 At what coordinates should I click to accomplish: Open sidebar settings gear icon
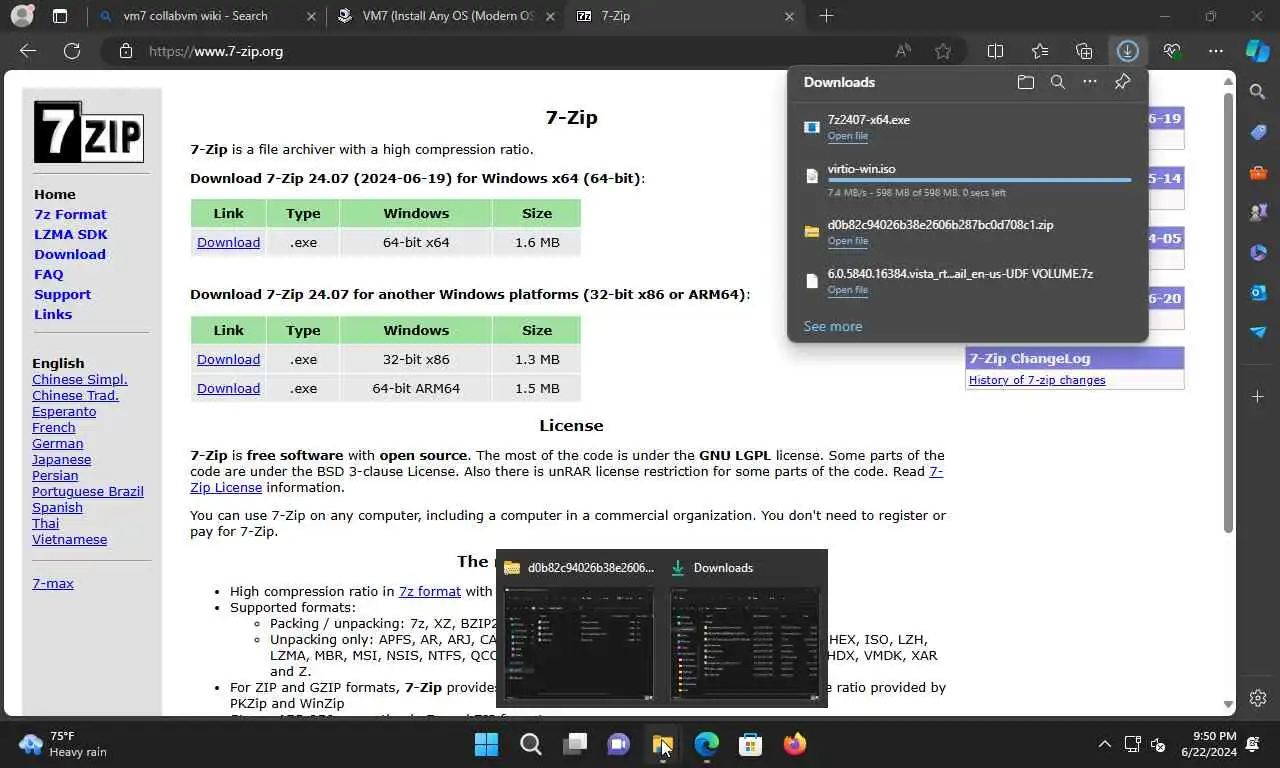1258,698
